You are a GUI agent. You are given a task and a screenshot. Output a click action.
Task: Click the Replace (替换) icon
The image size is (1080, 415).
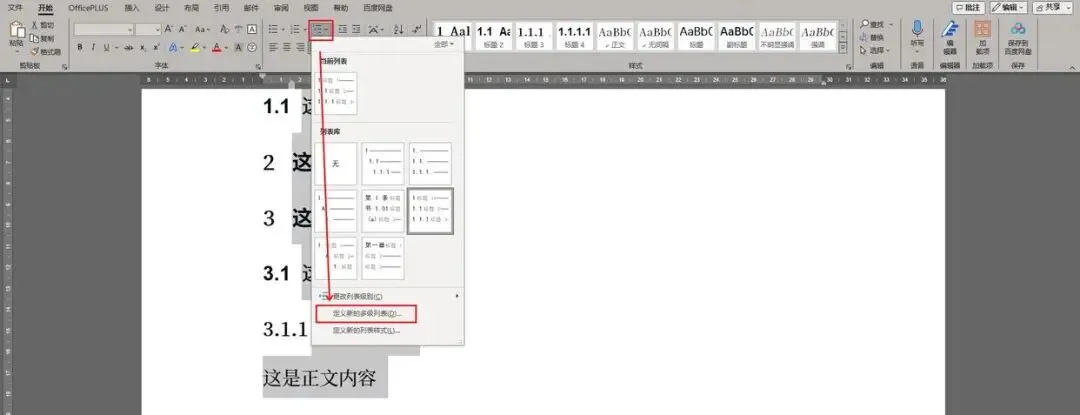tap(864, 37)
